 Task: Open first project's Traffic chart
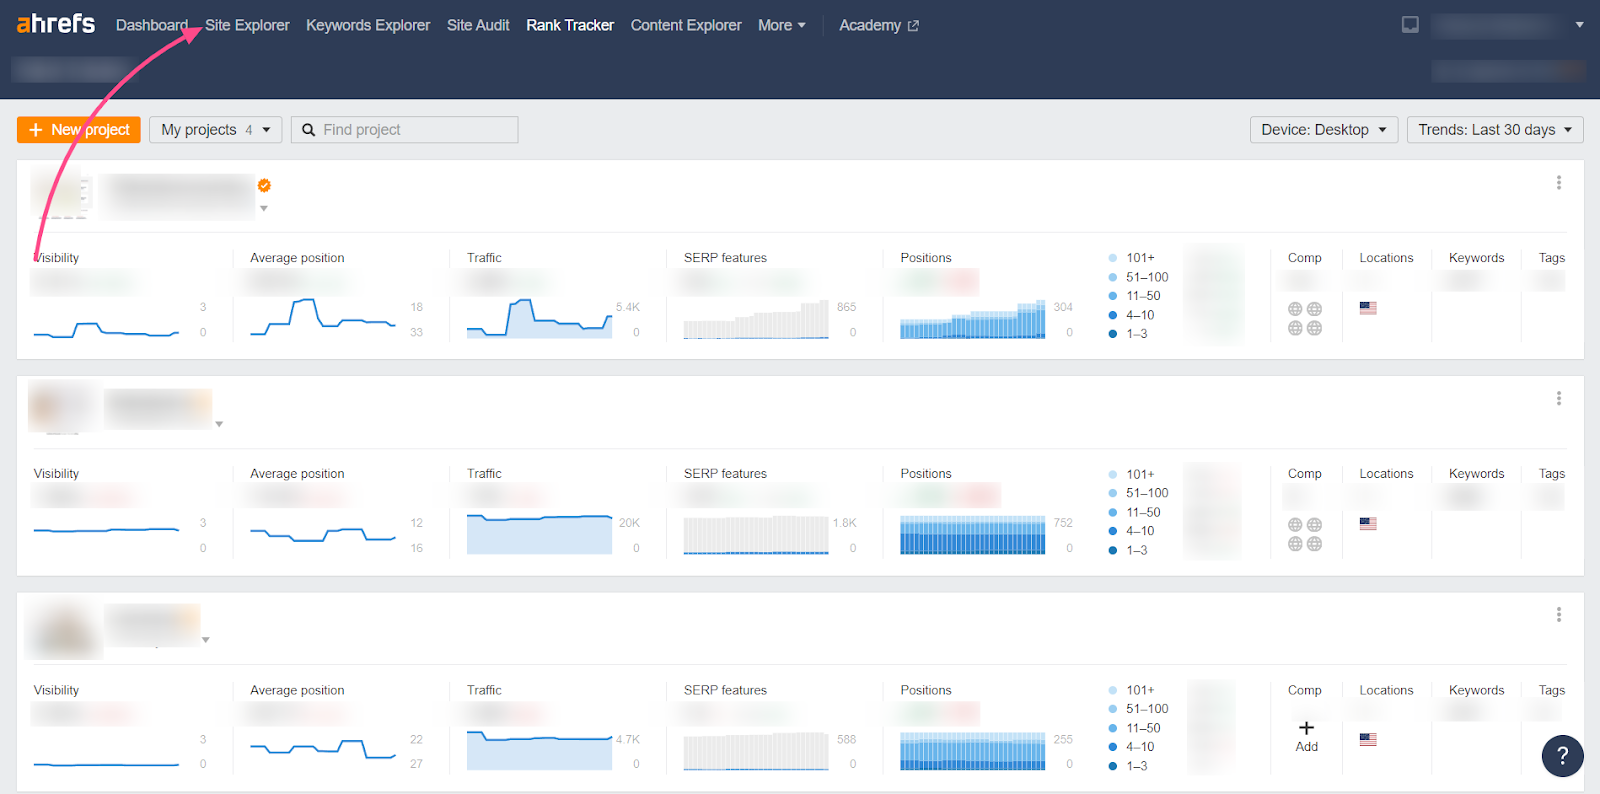[x=539, y=318]
